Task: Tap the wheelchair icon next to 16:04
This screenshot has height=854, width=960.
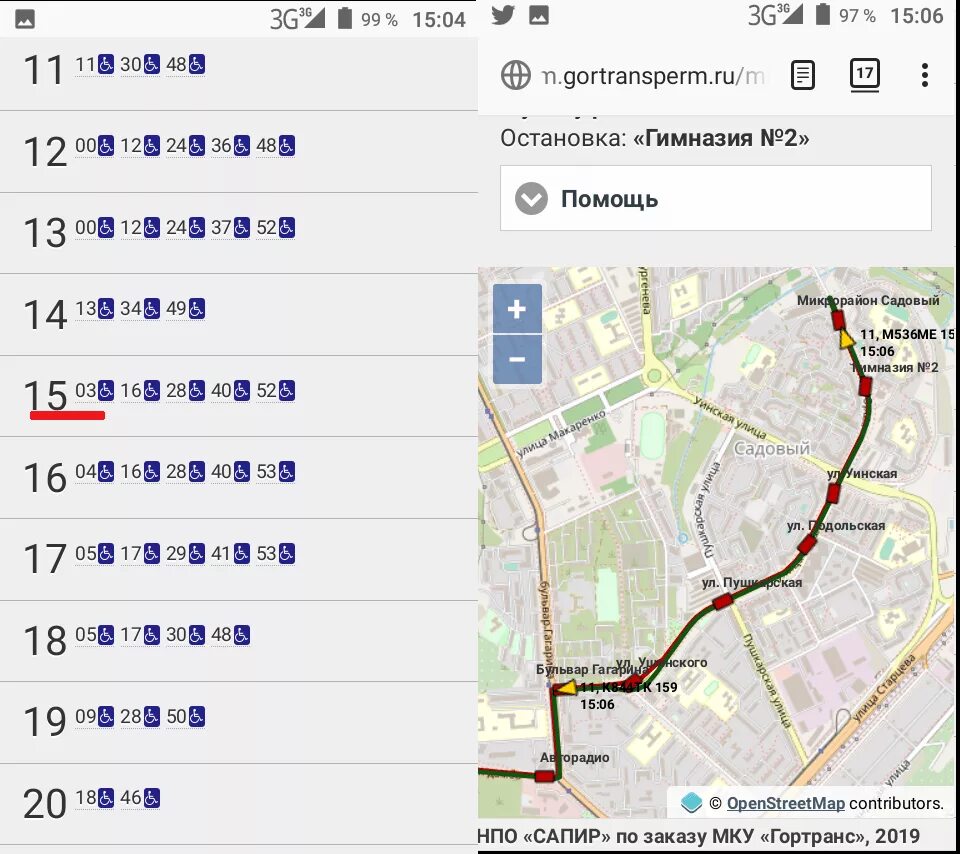Action: tap(106, 471)
